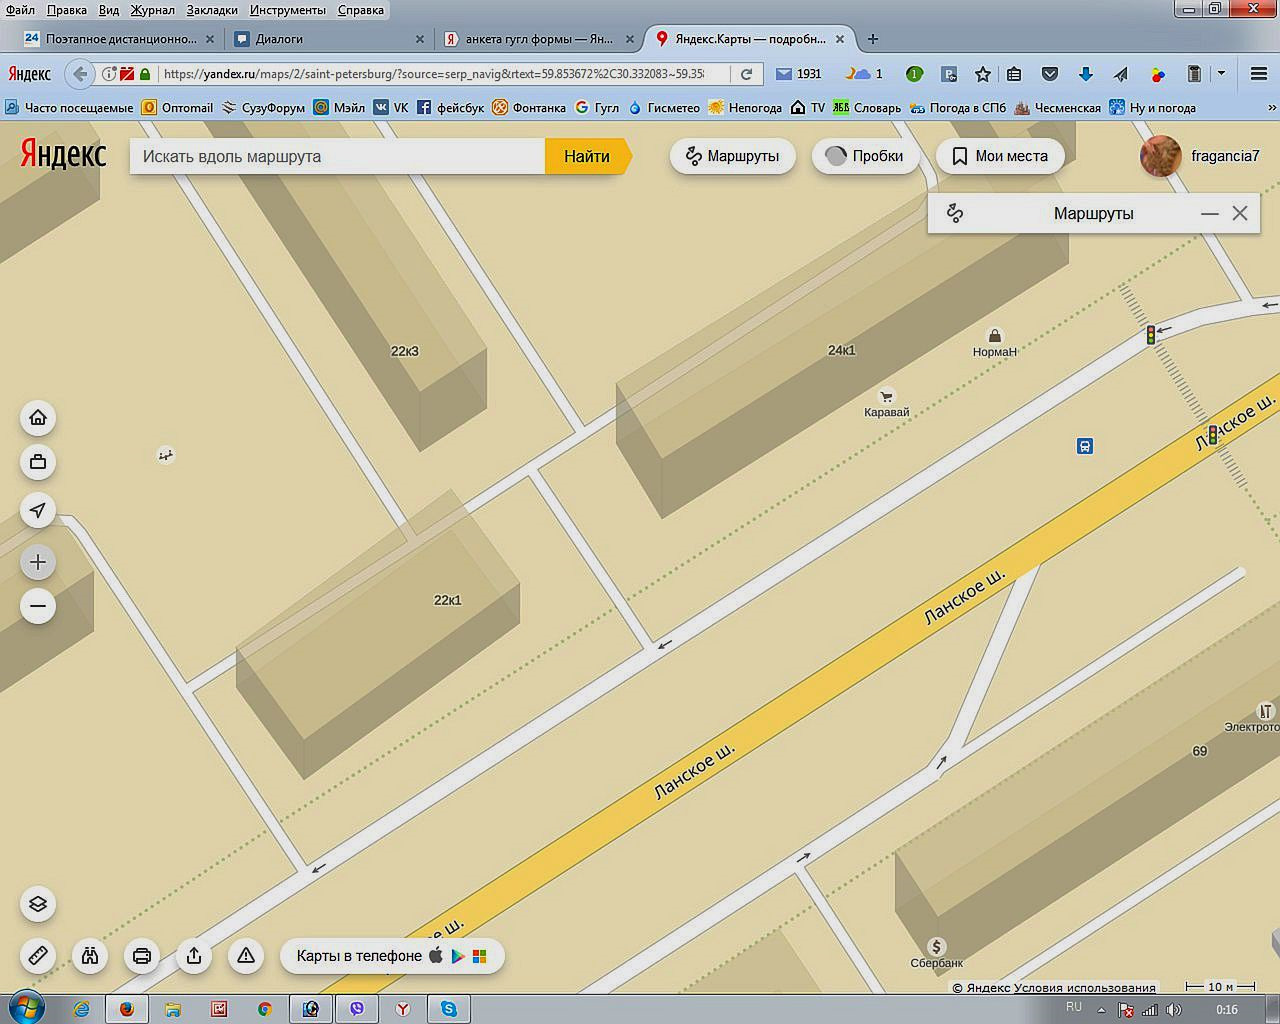The image size is (1280, 1024).
Task: Open the Фонтанка bookmark
Action: tap(529, 107)
